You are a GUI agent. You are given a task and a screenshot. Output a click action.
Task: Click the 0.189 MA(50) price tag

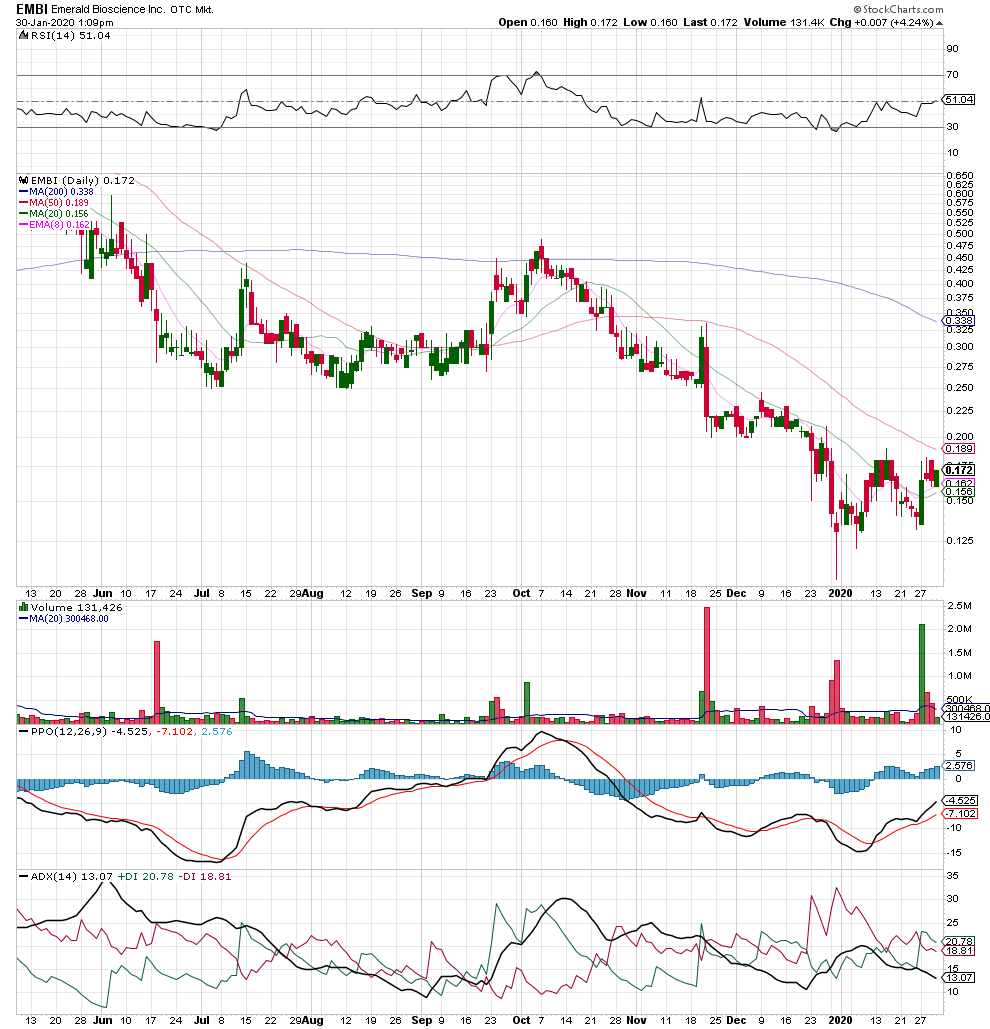[959, 449]
